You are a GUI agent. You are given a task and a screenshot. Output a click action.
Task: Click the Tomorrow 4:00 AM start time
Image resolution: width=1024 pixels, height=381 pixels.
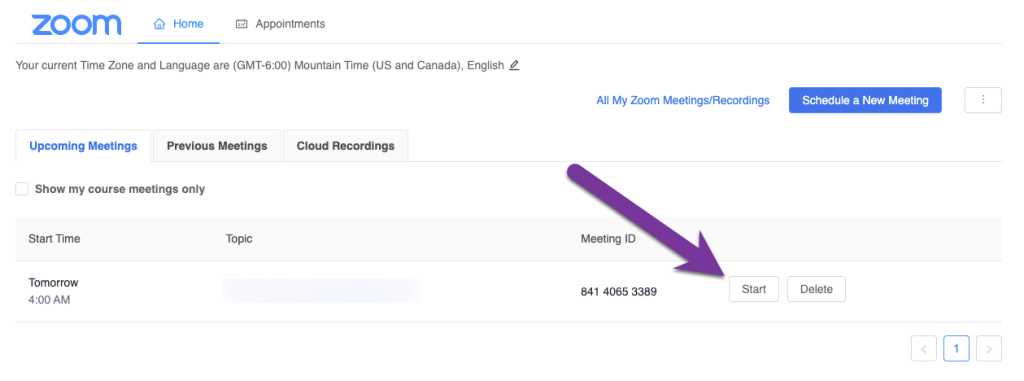pos(54,291)
